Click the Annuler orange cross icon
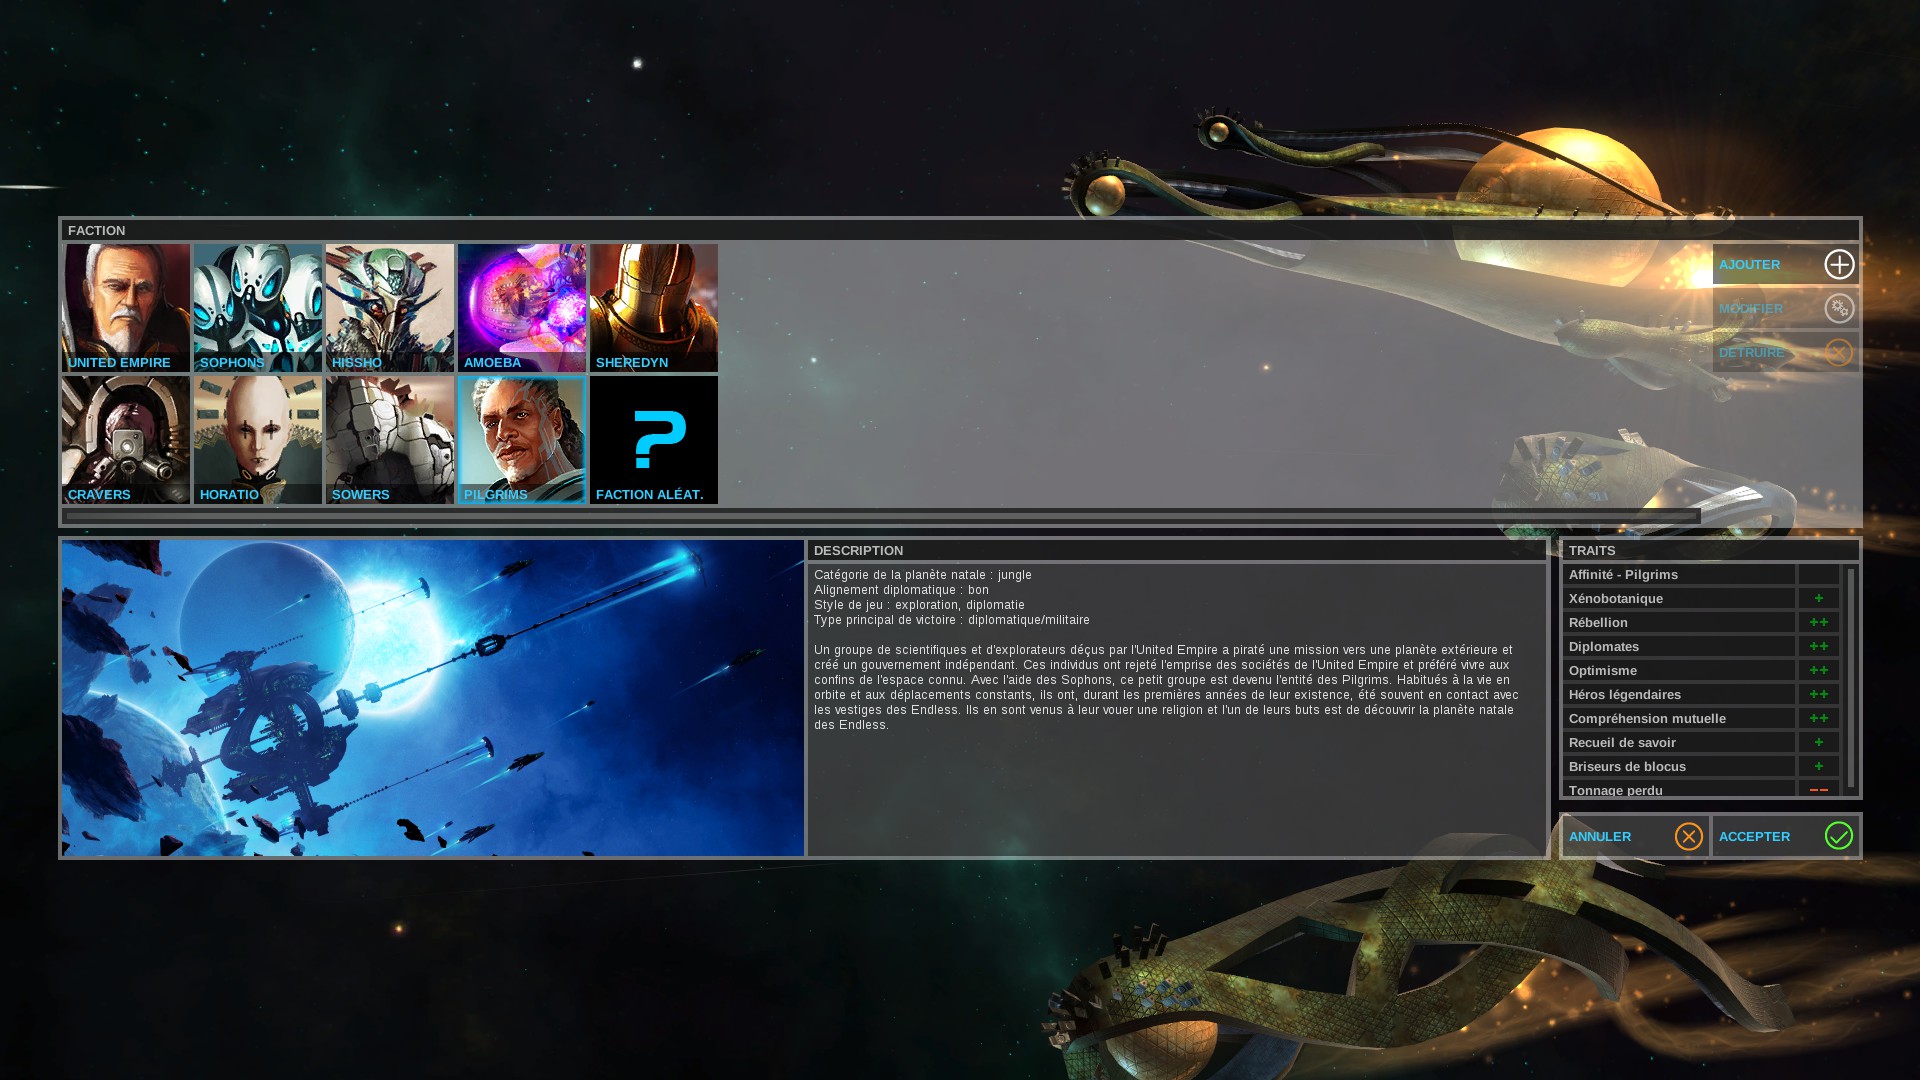This screenshot has width=1920, height=1080. click(1688, 836)
